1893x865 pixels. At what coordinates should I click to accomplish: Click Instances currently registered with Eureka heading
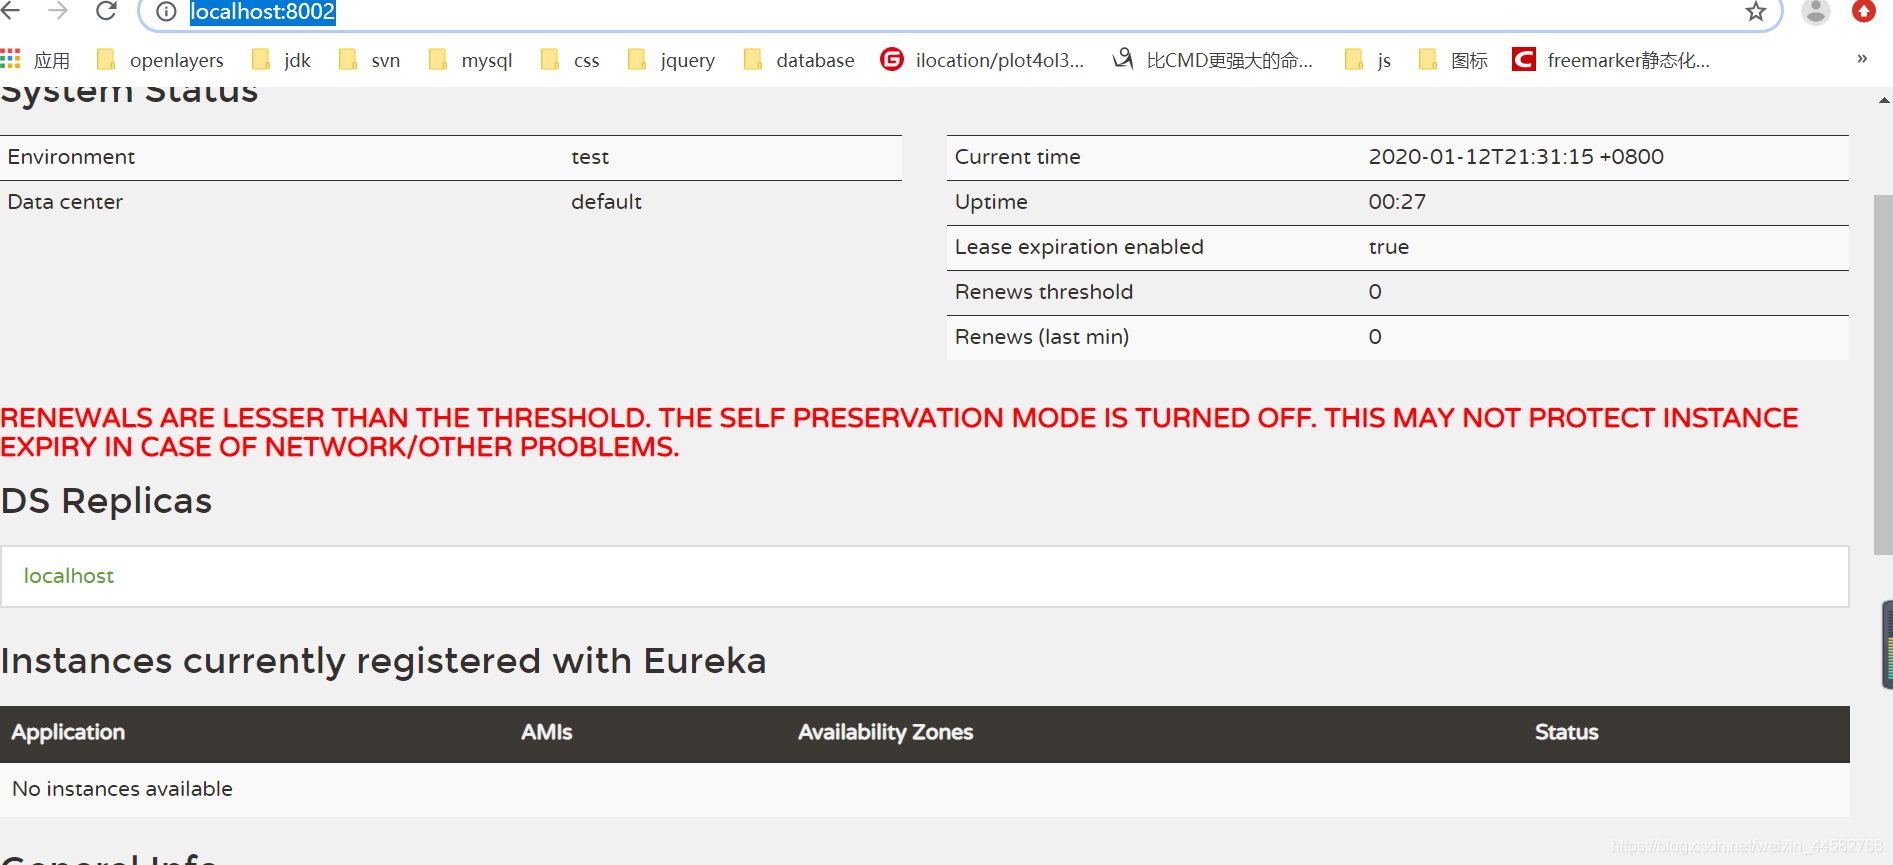383,662
